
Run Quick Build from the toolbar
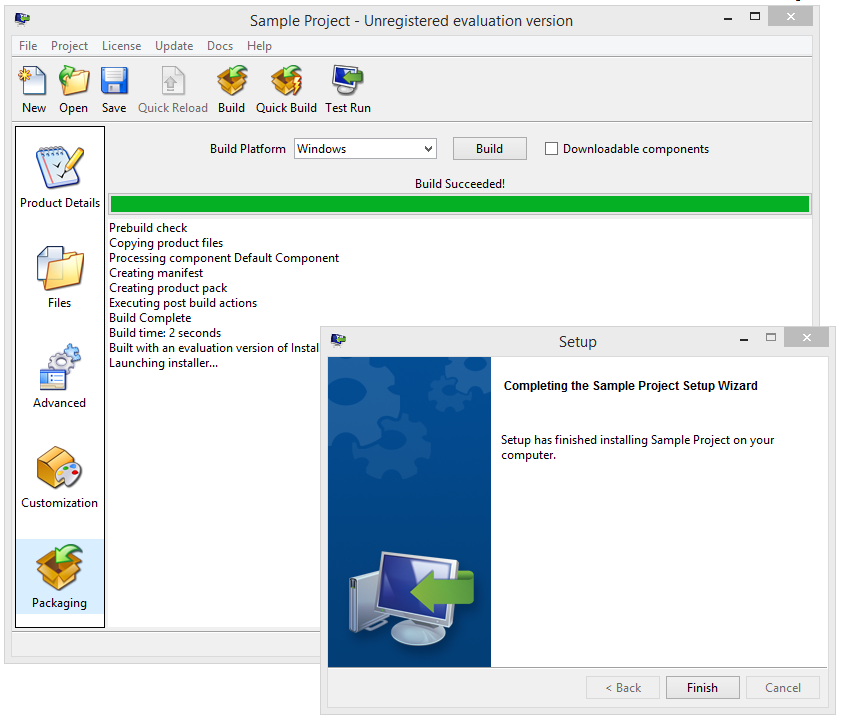(x=286, y=90)
